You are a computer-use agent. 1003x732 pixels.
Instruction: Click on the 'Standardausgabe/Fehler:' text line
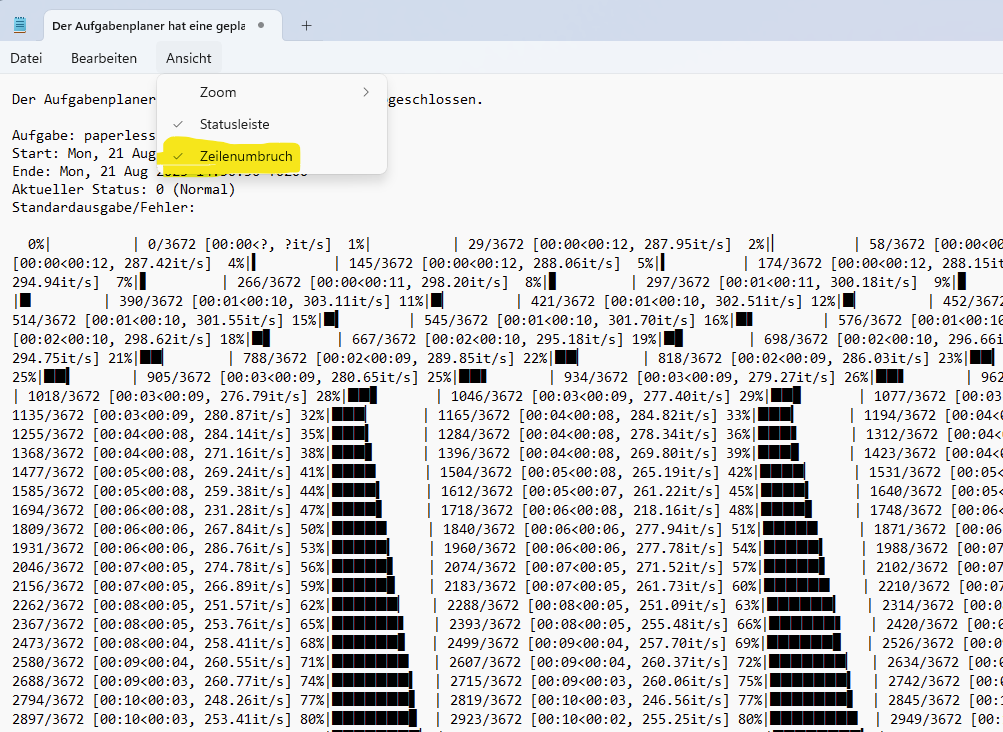(103, 207)
